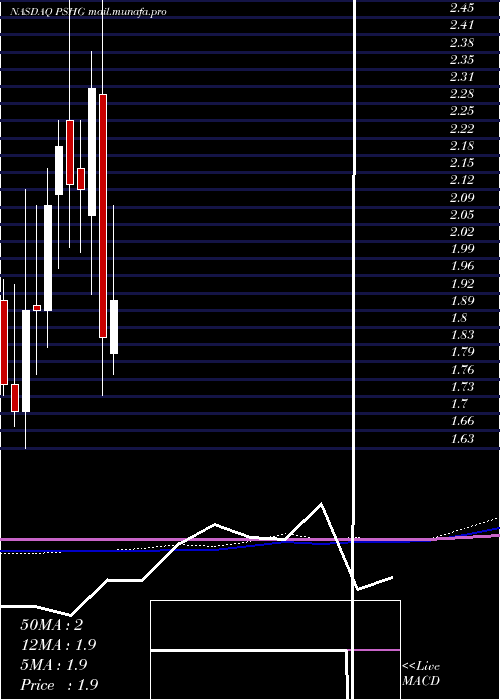Click the 1.63 price axis label
The image size is (500, 700).
pyautogui.click(x=462, y=438)
